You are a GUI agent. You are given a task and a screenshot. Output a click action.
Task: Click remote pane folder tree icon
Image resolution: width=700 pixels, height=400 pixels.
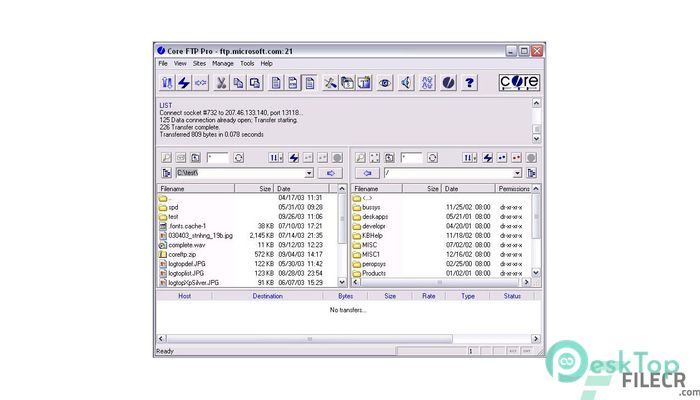coord(531,173)
